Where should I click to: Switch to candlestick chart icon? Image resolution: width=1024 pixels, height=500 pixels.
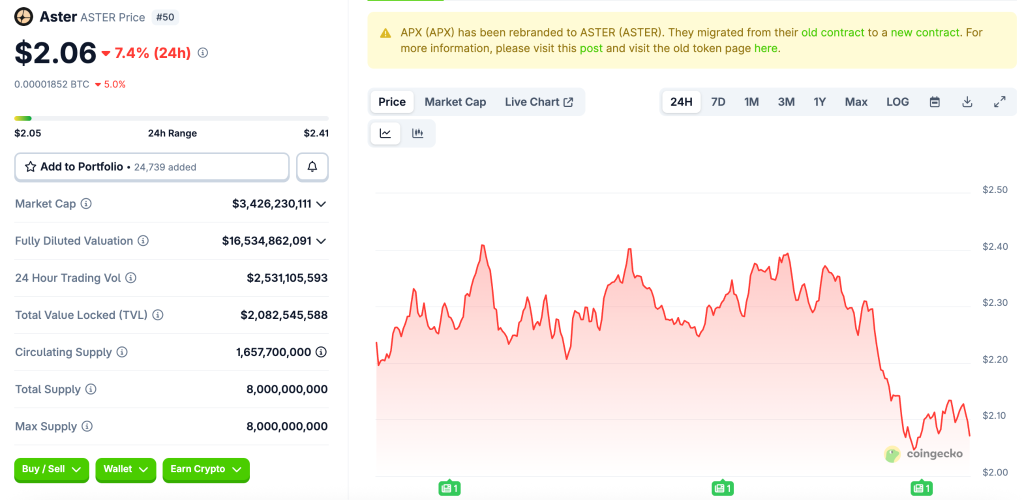(417, 133)
